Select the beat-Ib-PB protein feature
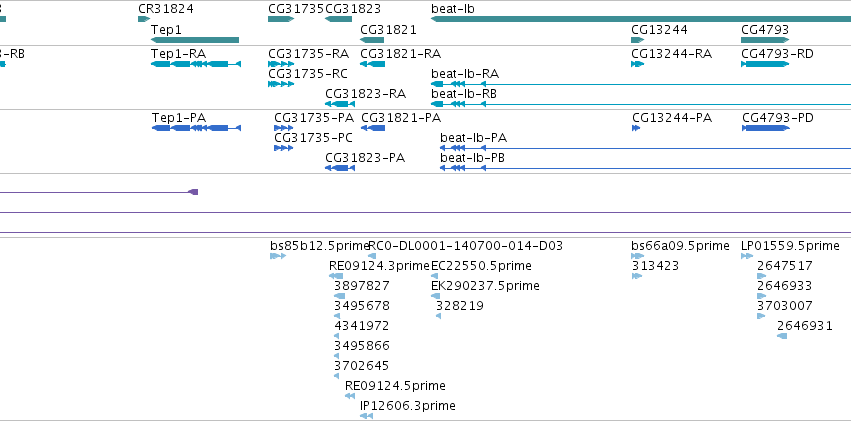The width and height of the screenshot is (851, 421). tap(645, 168)
